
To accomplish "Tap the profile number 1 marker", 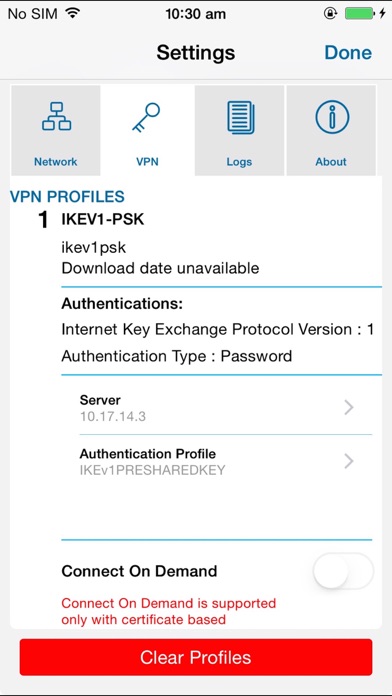I will 43,220.
